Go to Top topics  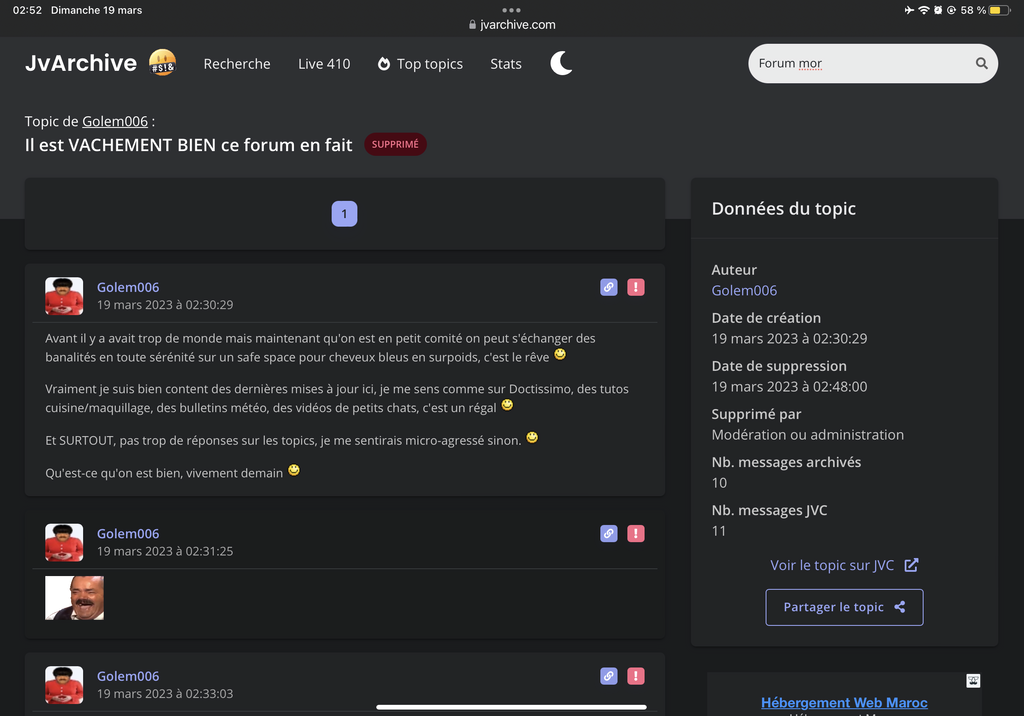(x=420, y=64)
